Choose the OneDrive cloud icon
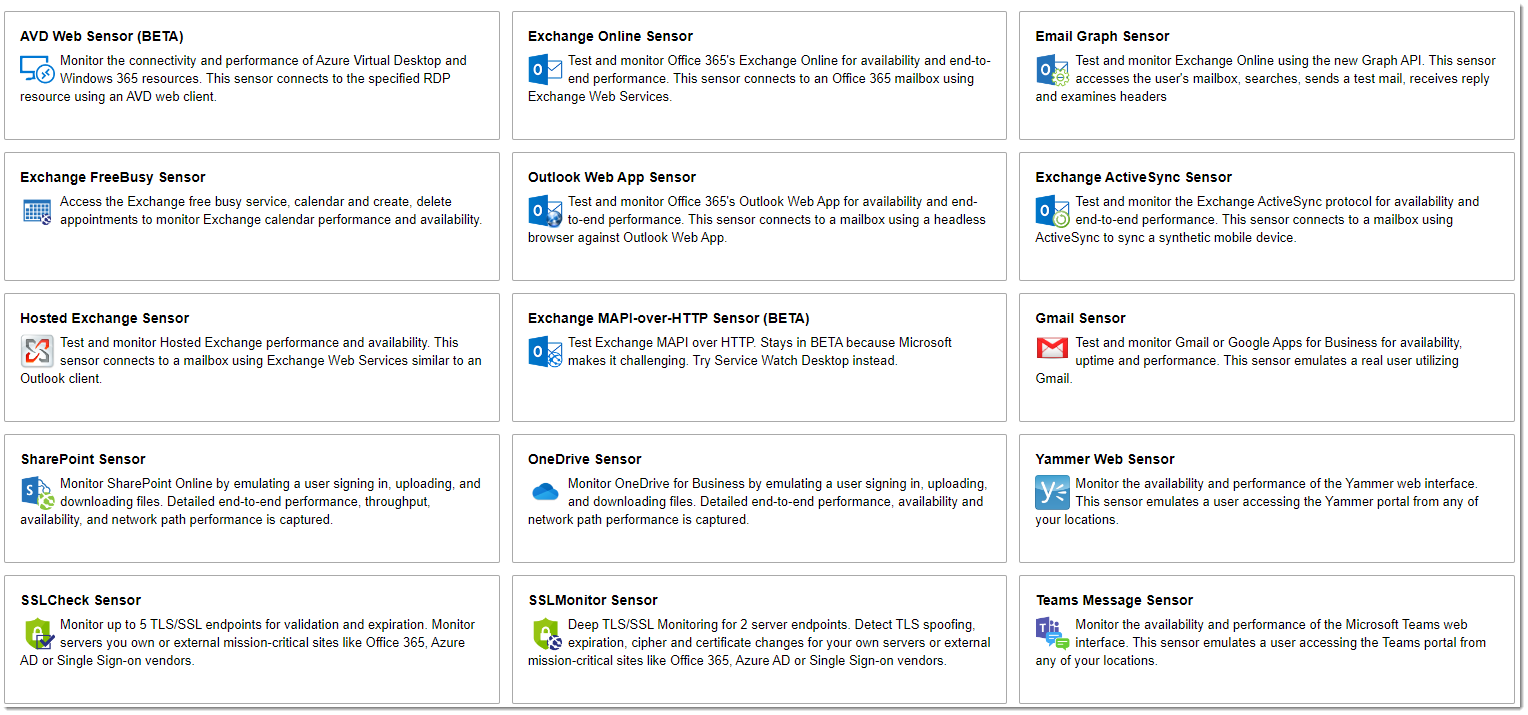Screen dimensions: 1528x715 coord(545,491)
